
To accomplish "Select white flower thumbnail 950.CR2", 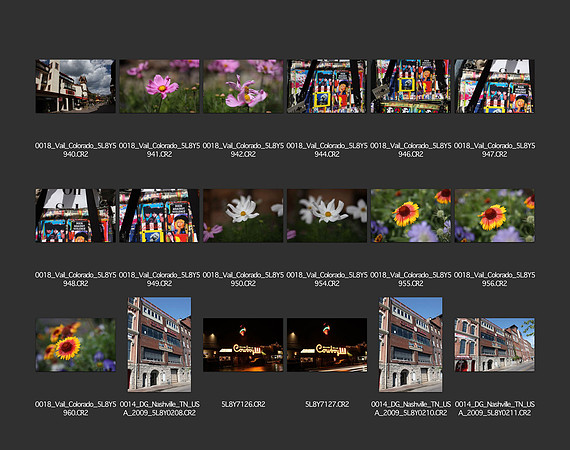I will [x=243, y=216].
